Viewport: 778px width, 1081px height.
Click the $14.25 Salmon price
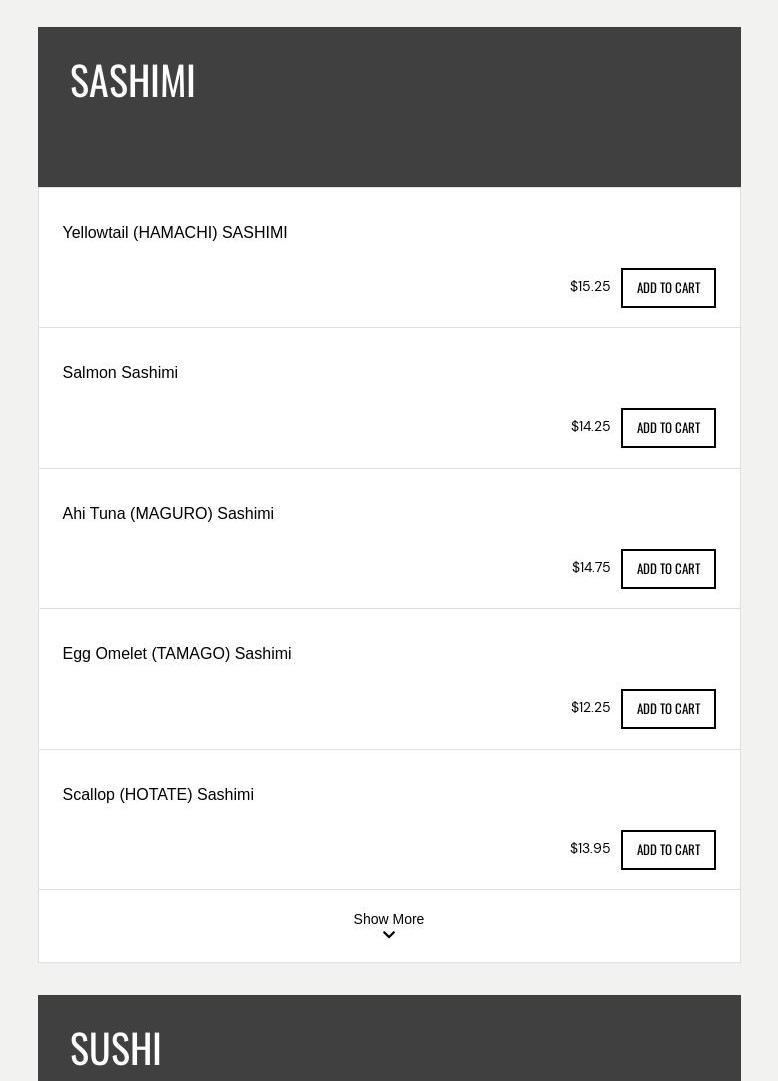[x=590, y=426]
